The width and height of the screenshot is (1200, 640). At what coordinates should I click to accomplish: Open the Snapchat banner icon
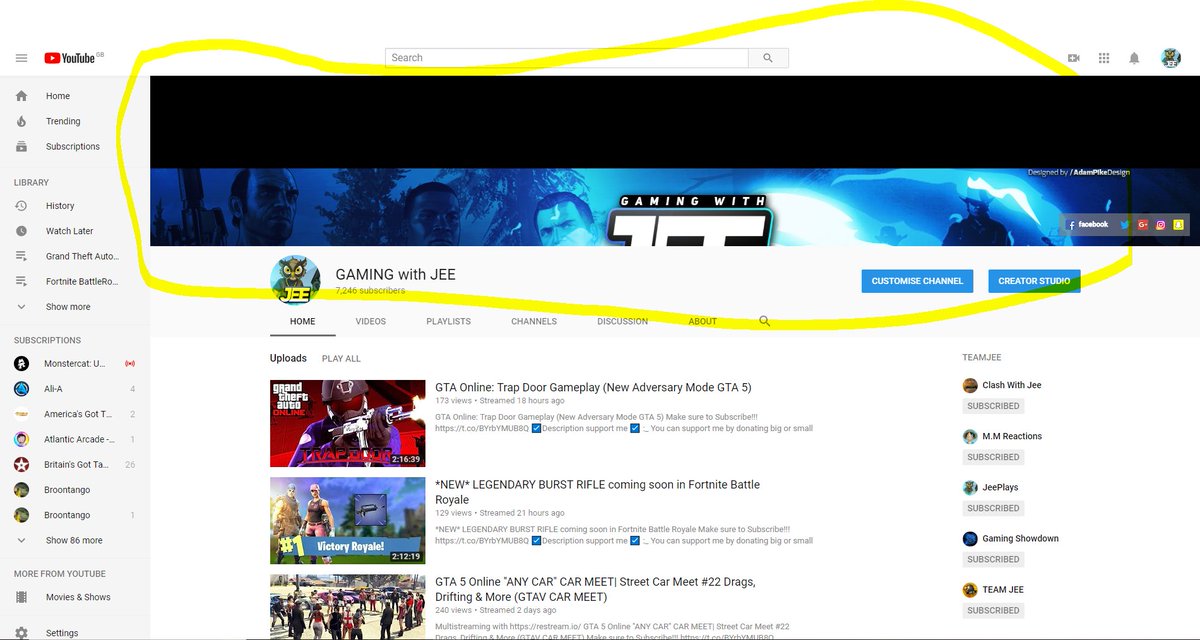(1179, 225)
